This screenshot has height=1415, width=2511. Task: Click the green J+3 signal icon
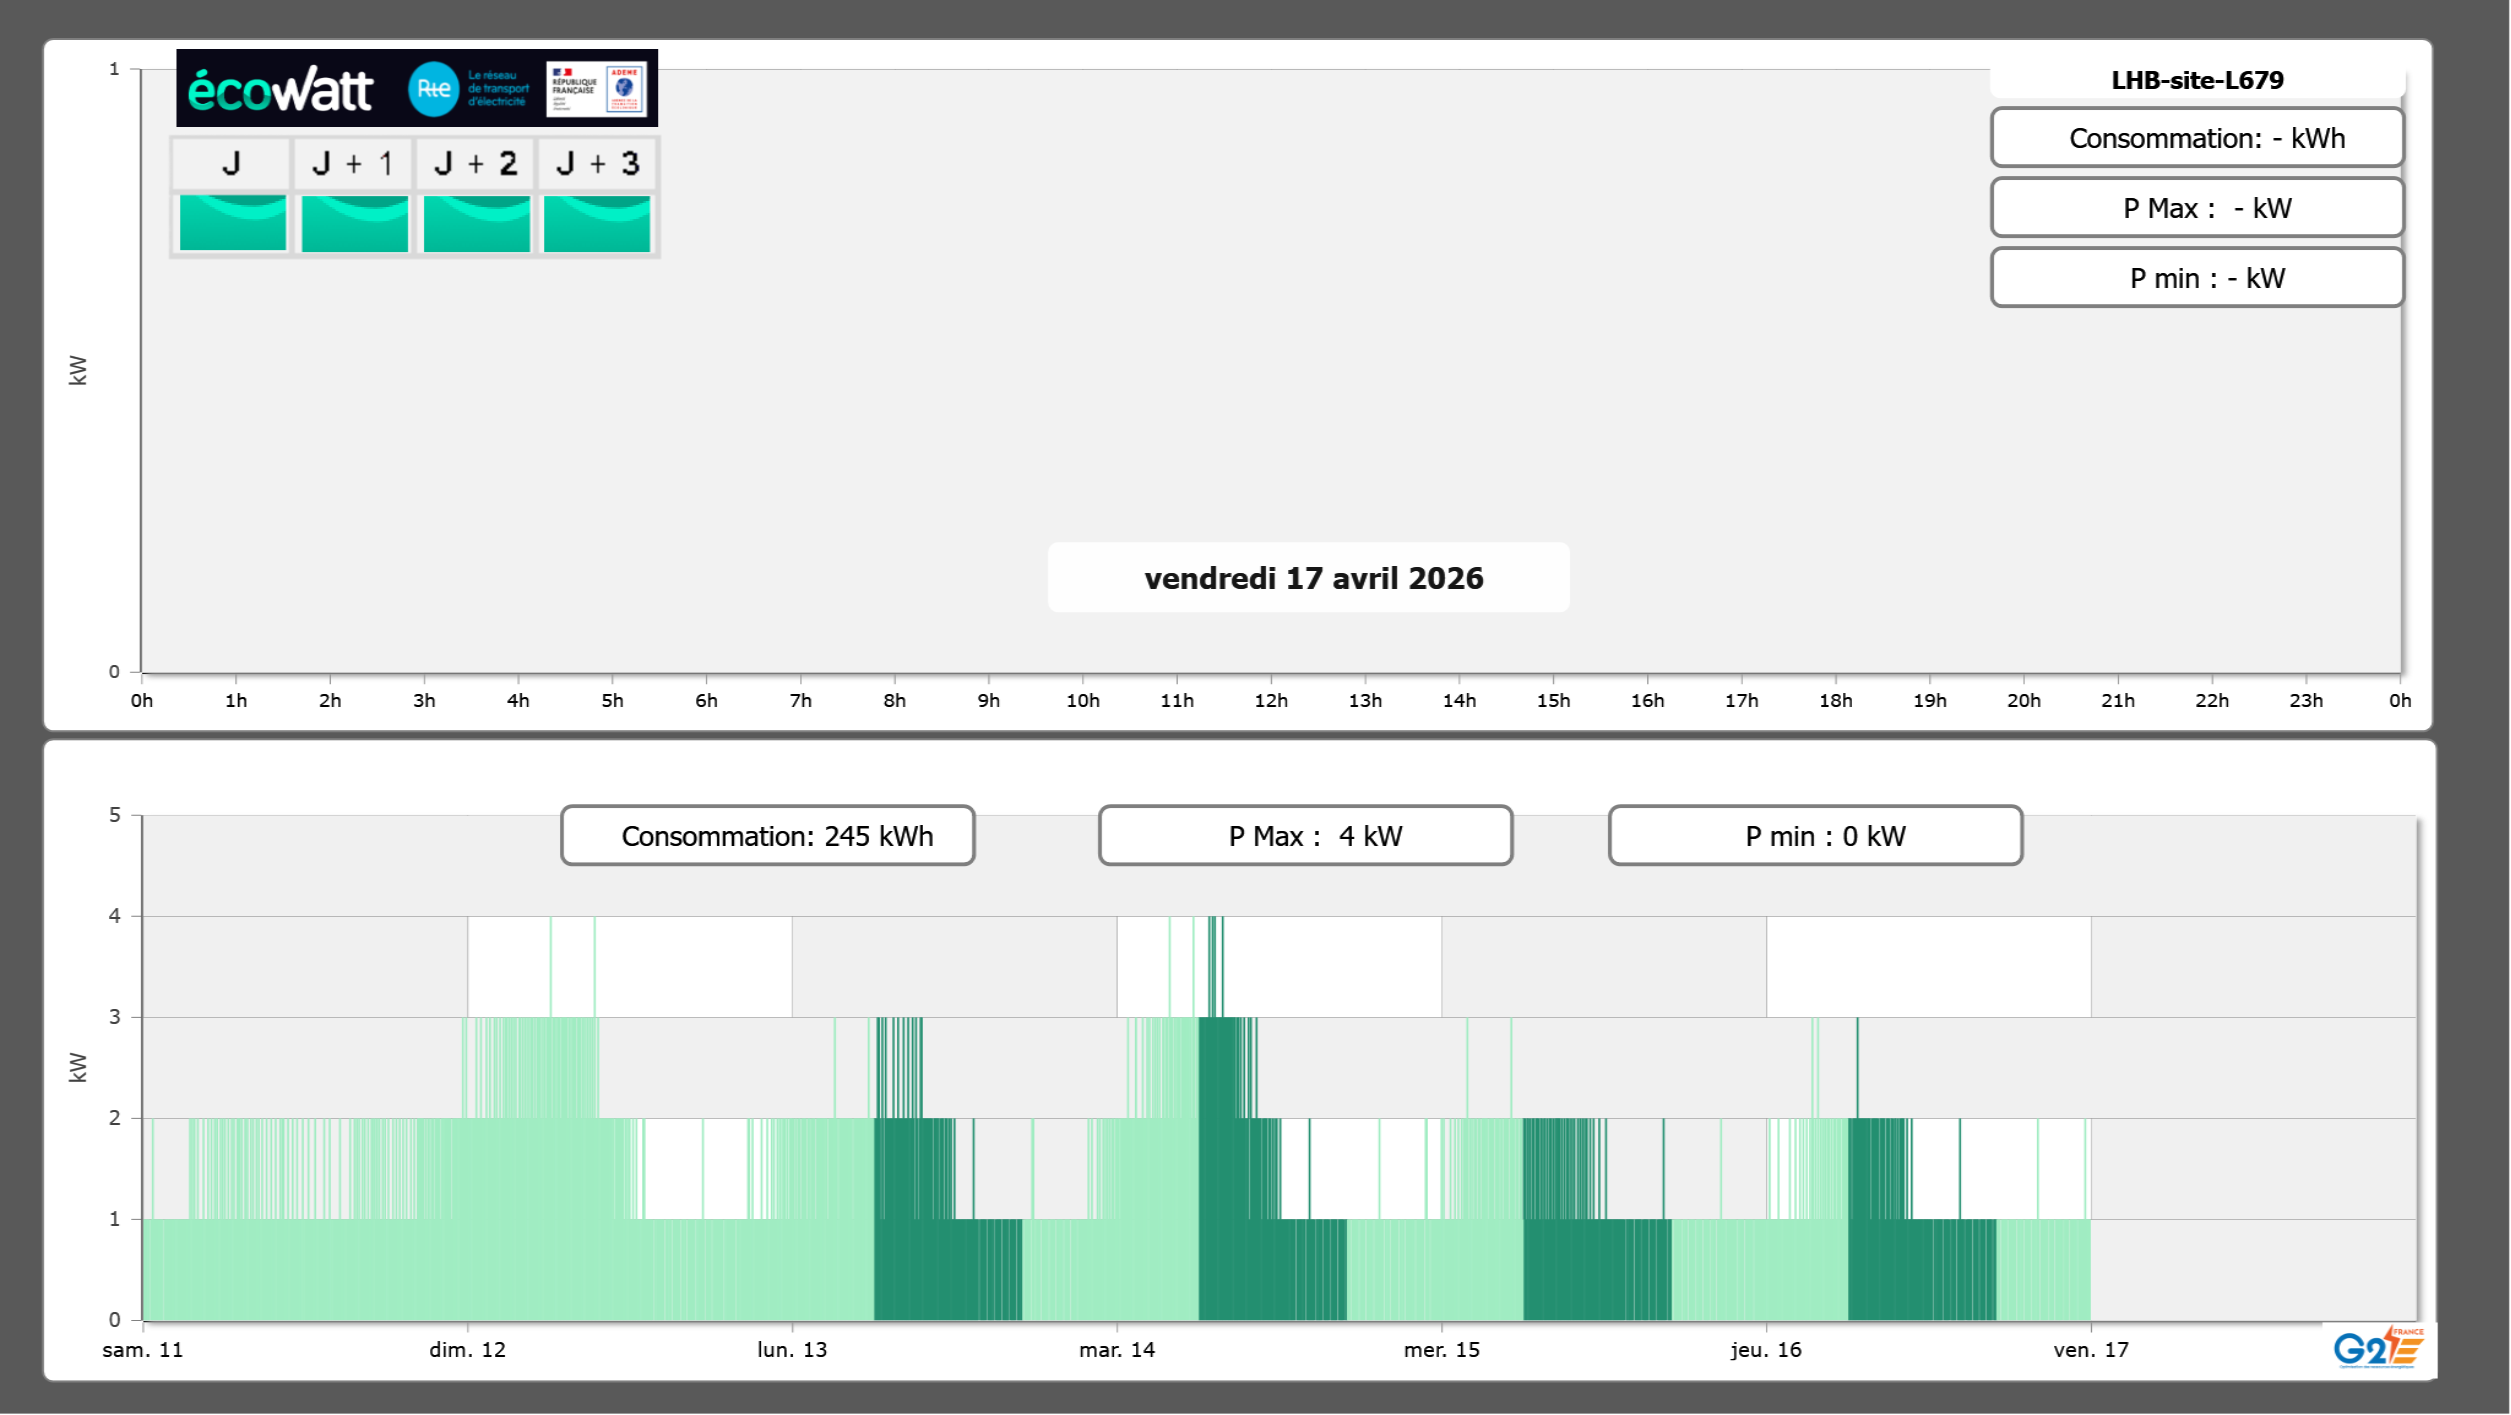click(x=597, y=223)
